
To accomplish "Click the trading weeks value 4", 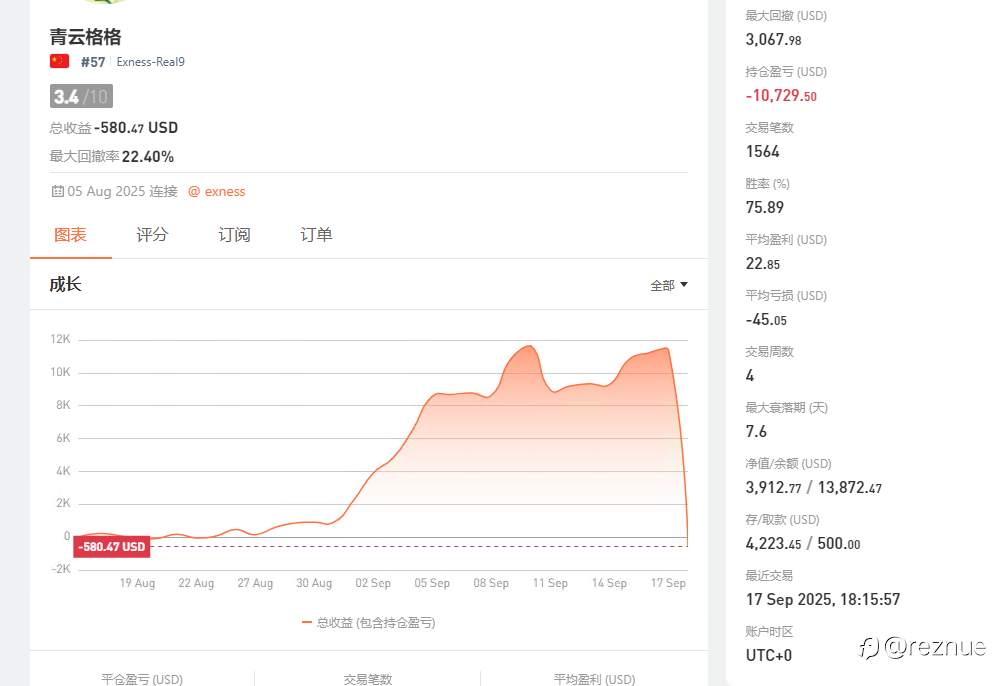I will click(750, 375).
